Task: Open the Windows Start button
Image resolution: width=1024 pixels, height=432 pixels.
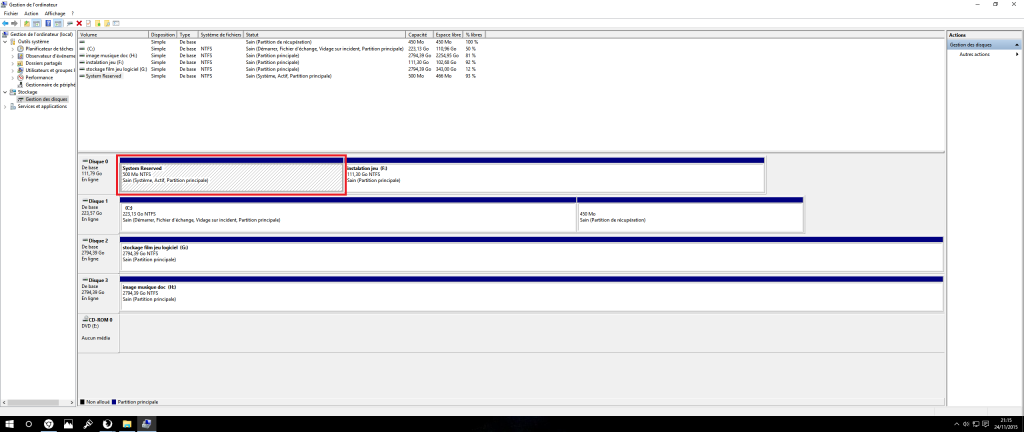Action: click(9, 424)
